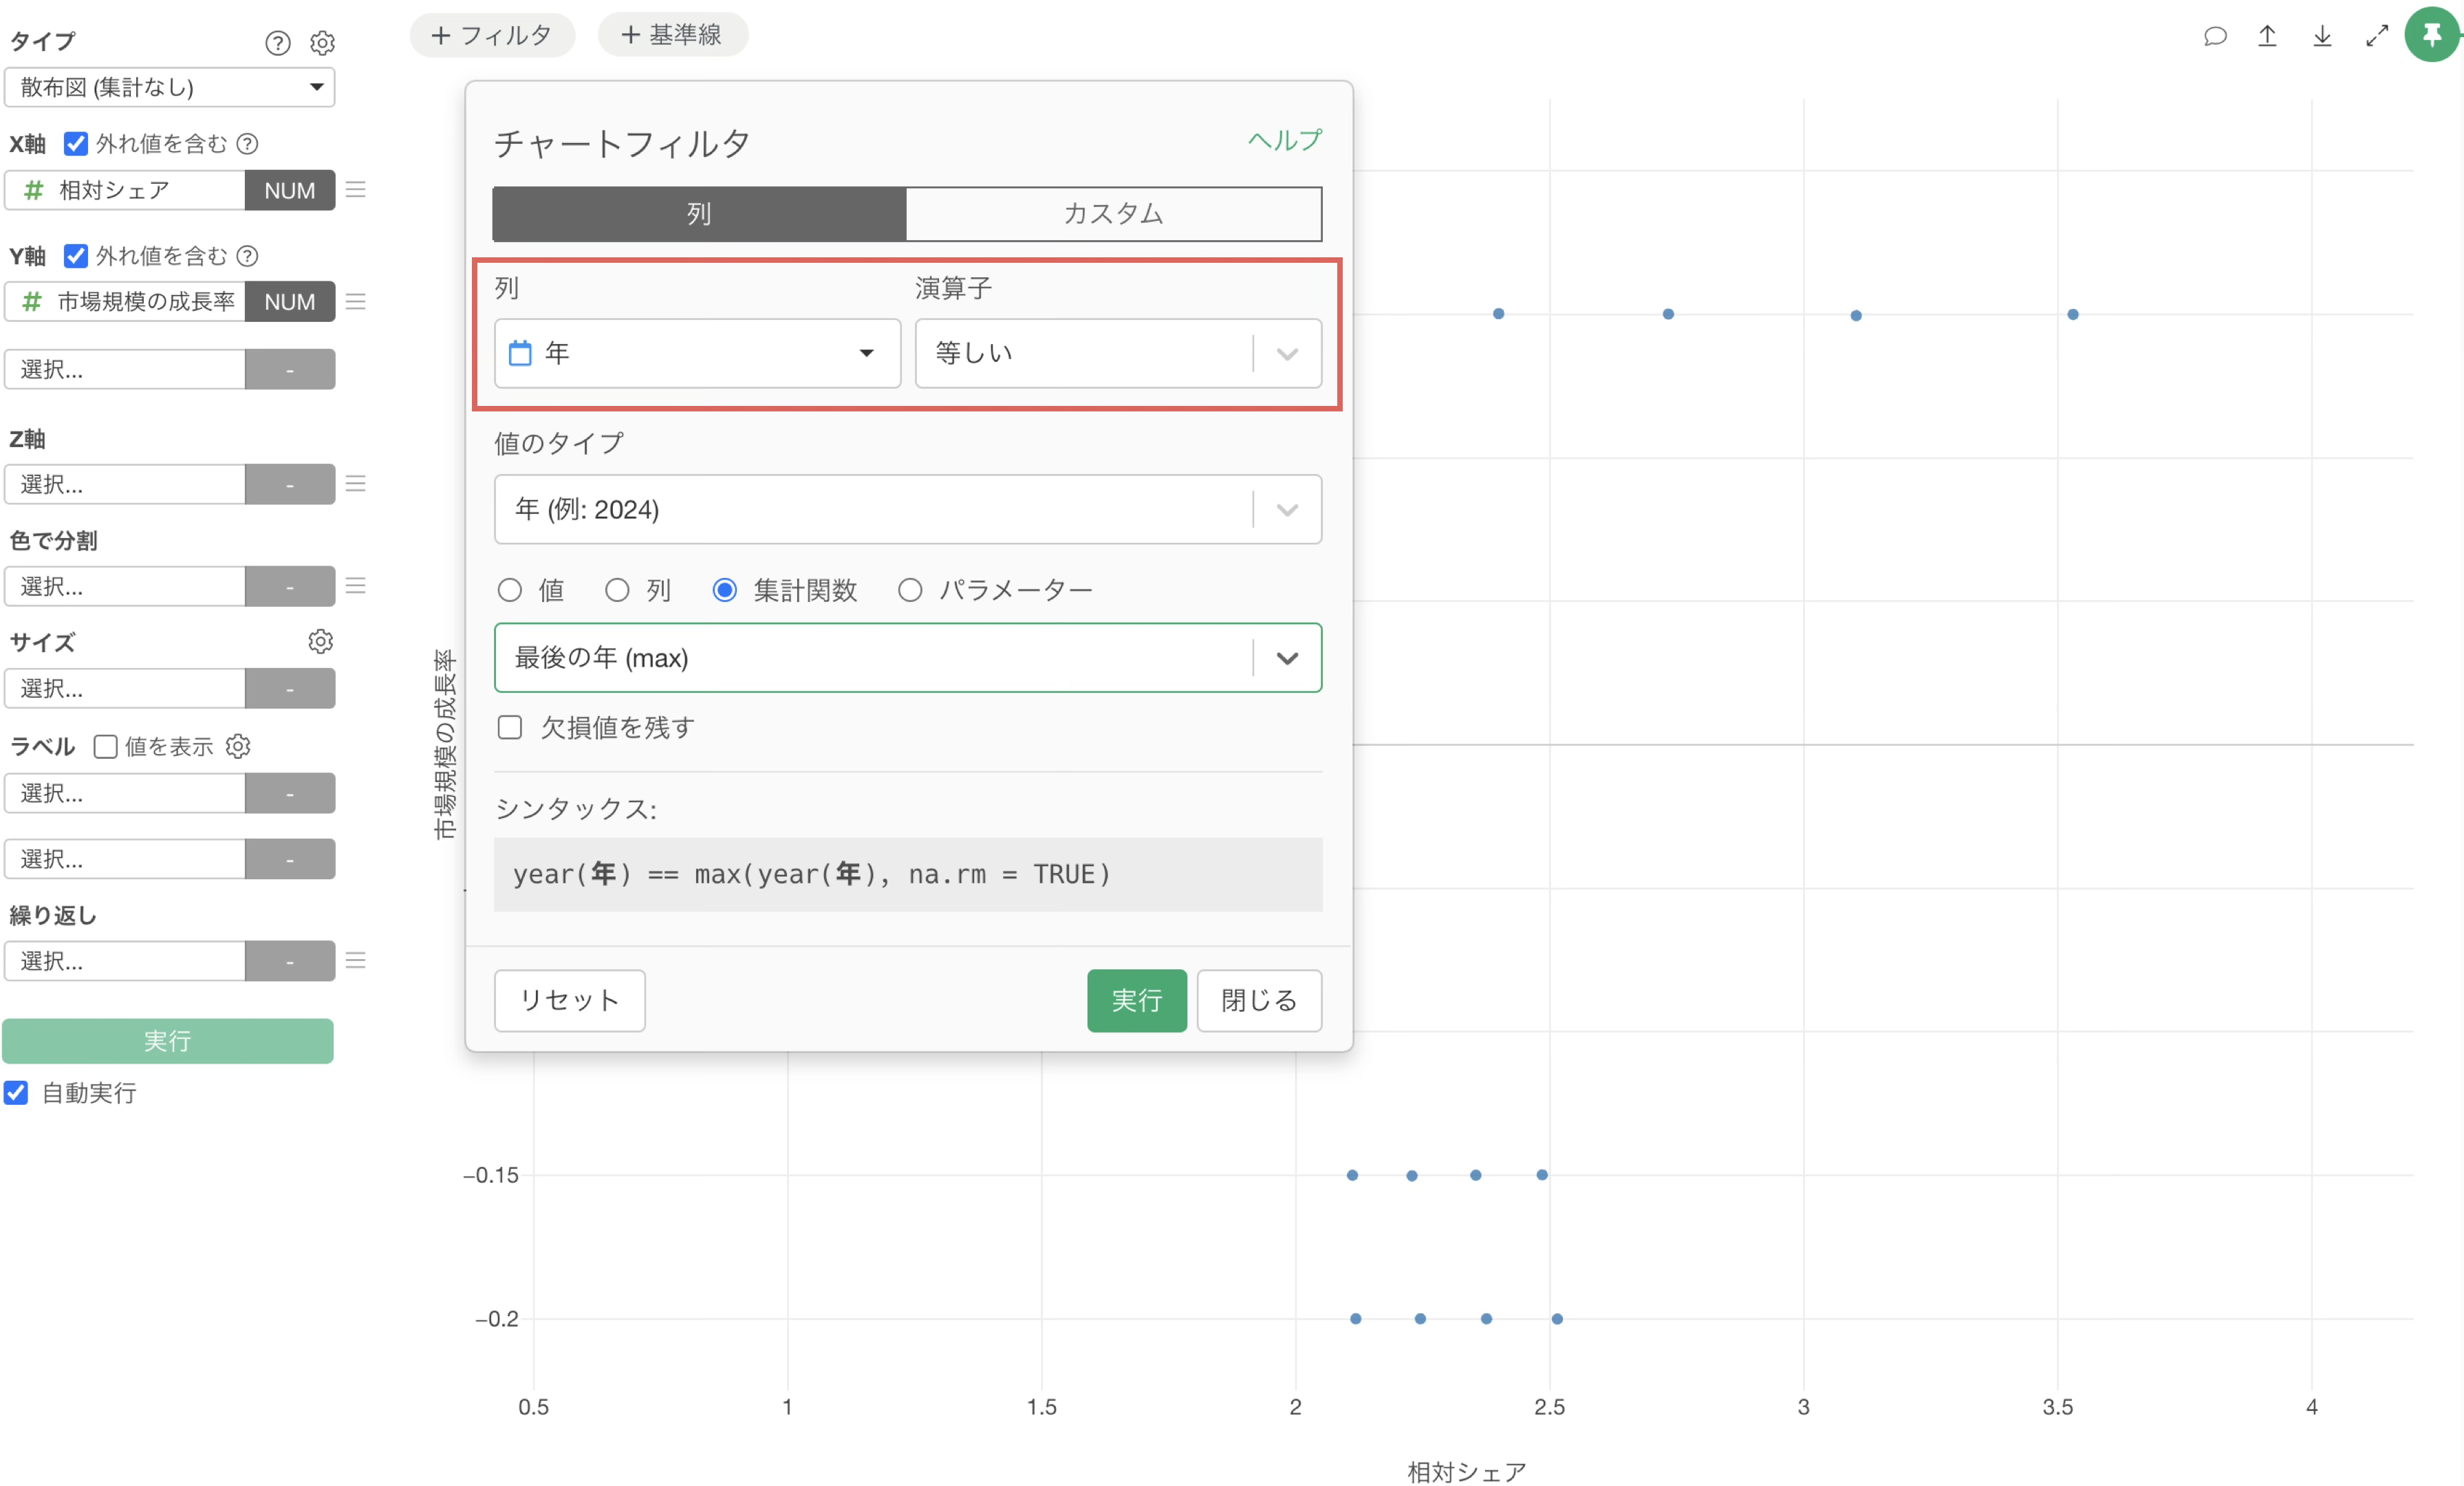This screenshot has width=2464, height=1486.
Task: Toggle the 自動実行 checkbox
Action: [x=16, y=1092]
